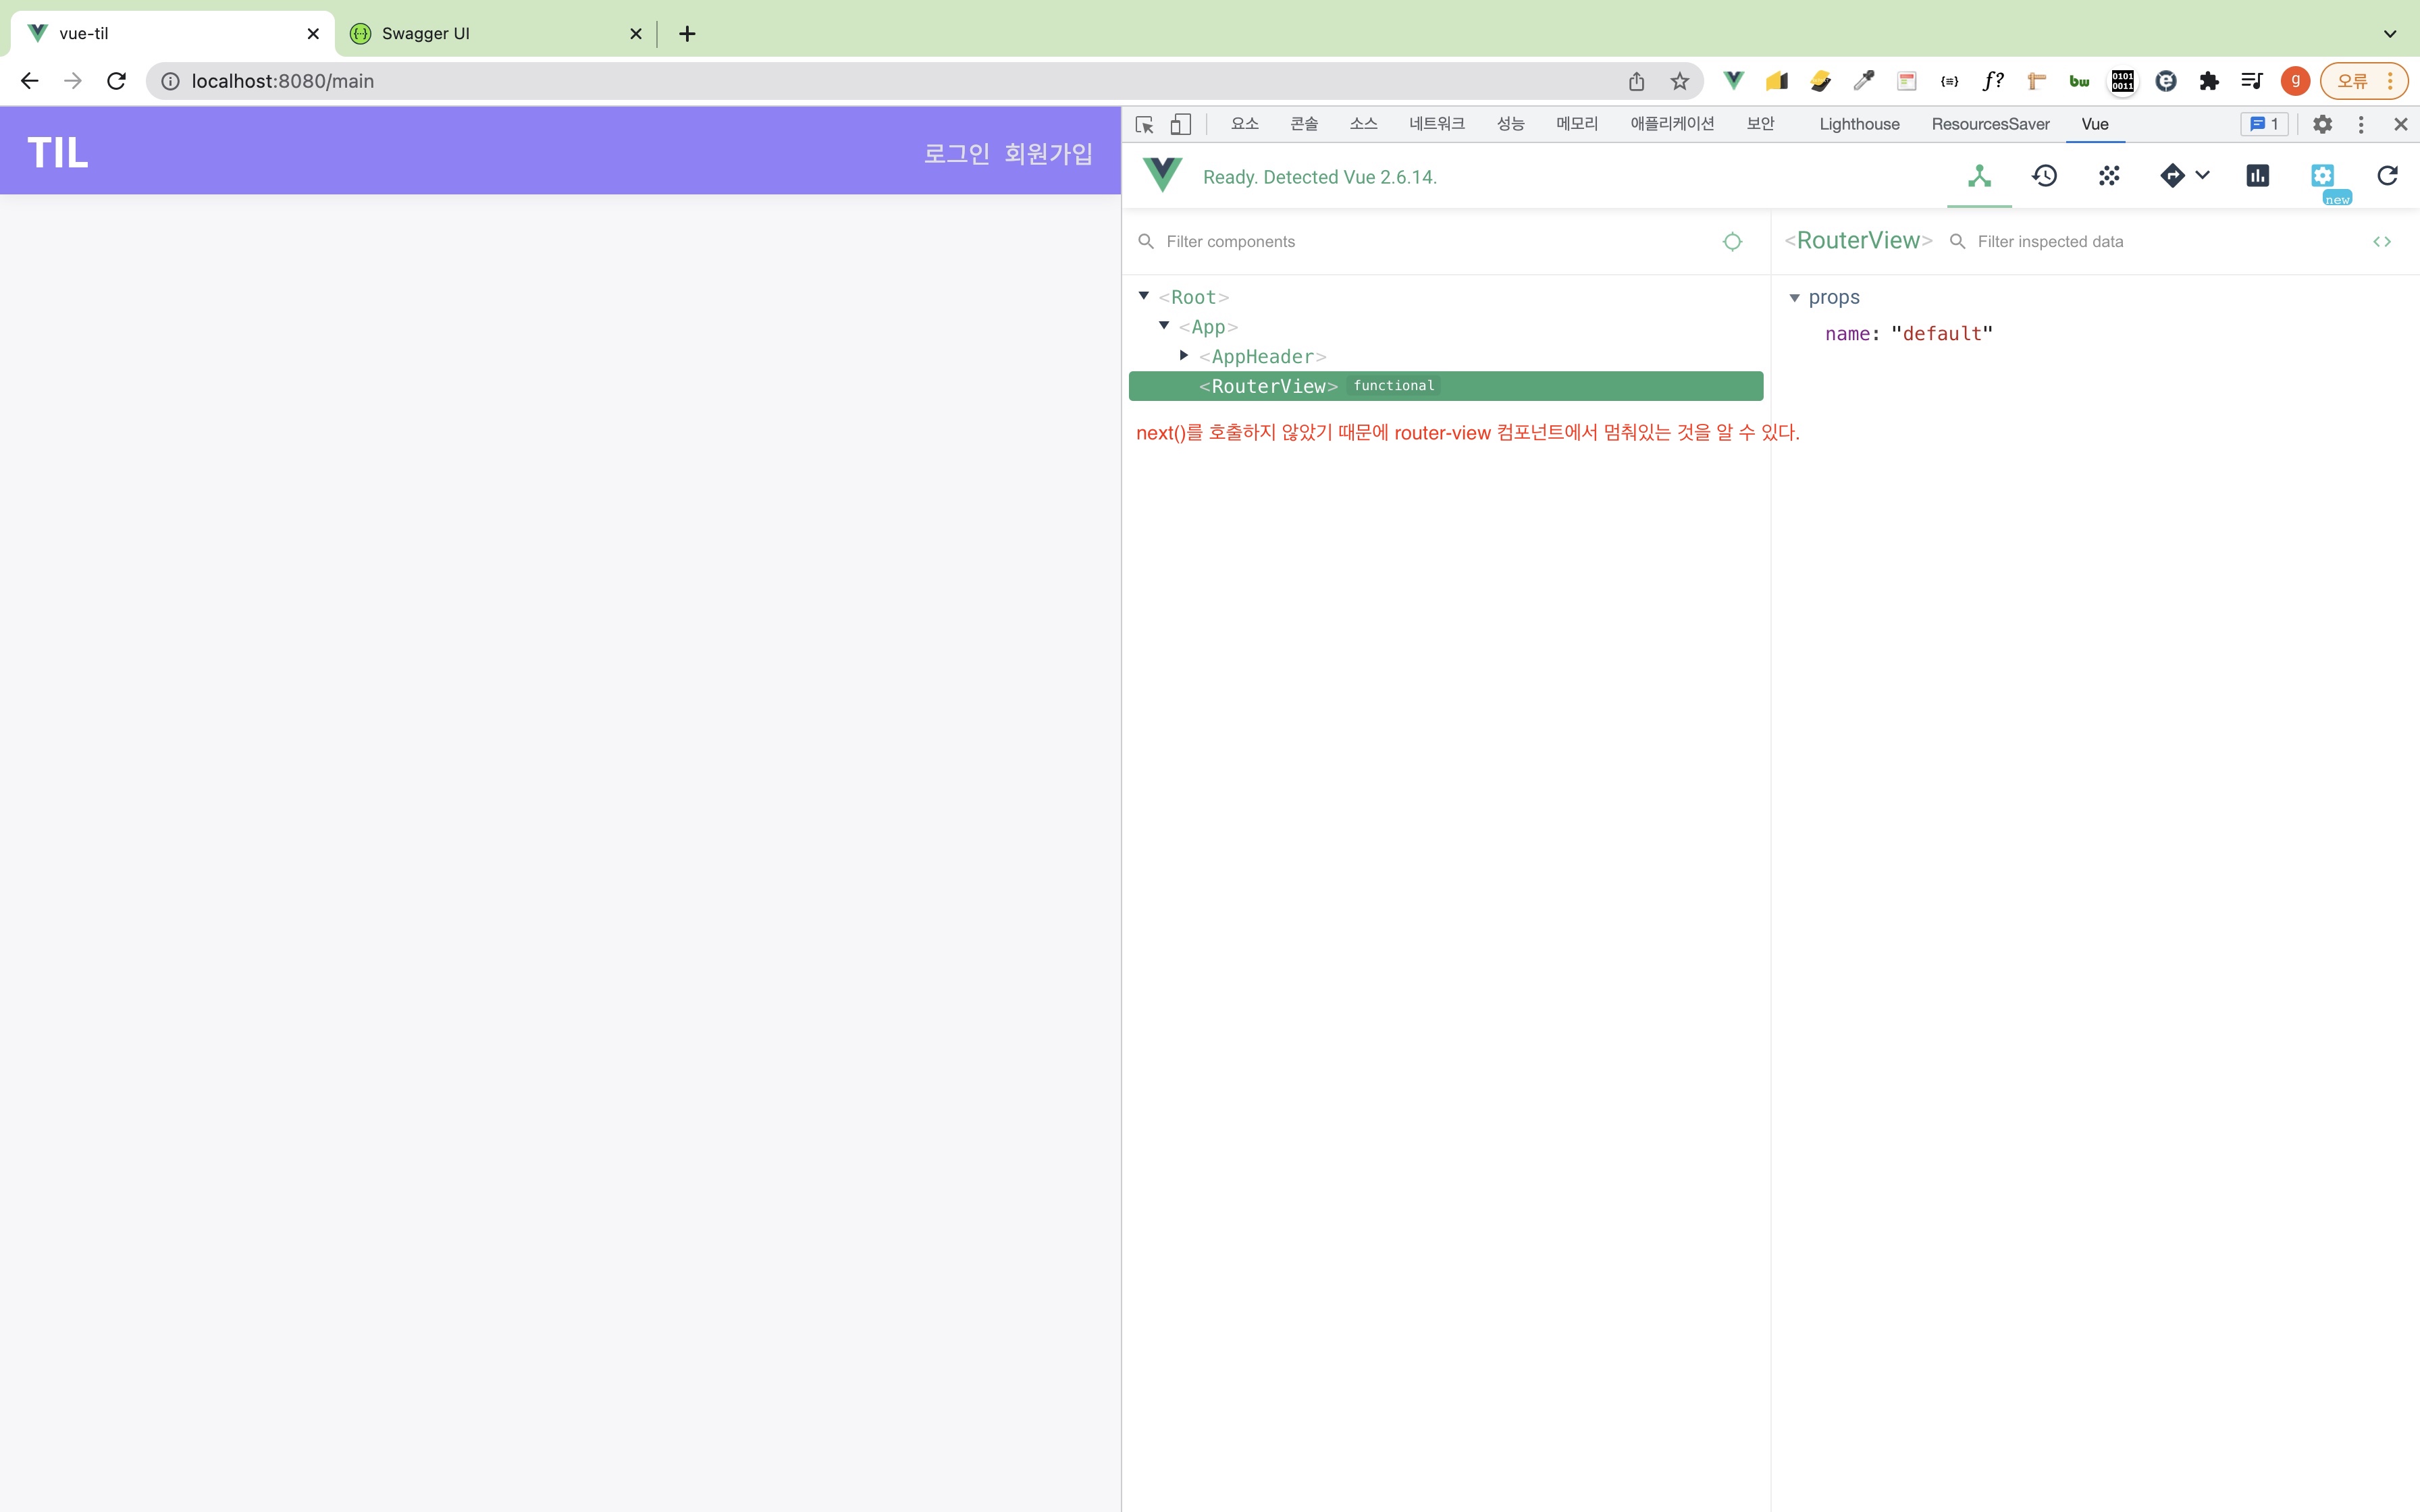Select the AppHeader component in tree
Image resolution: width=2420 pixels, height=1512 pixels.
[1262, 357]
